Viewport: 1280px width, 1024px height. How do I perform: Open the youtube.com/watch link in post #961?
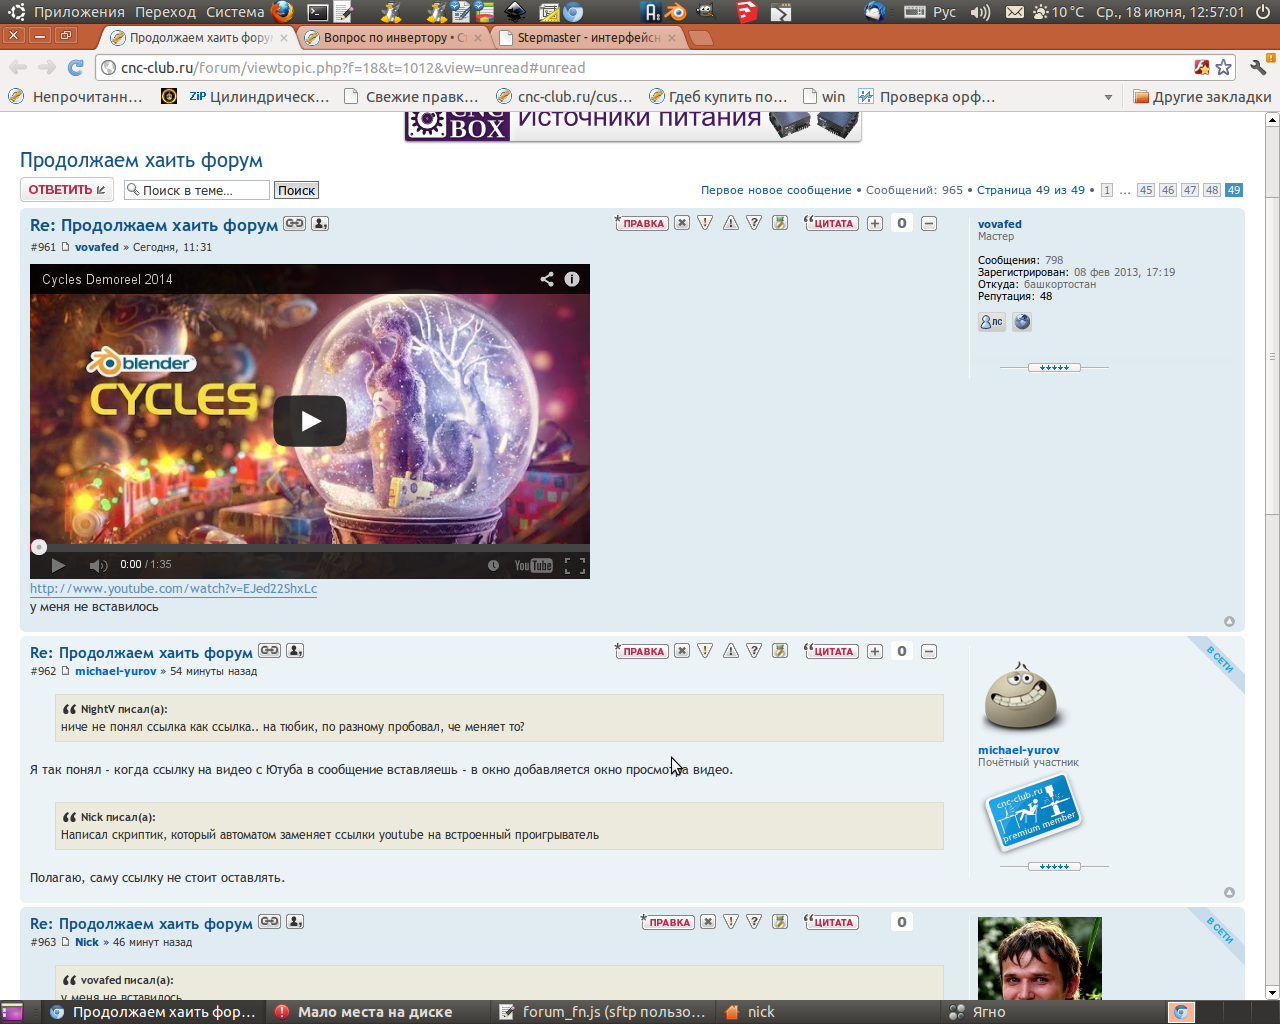(174, 588)
